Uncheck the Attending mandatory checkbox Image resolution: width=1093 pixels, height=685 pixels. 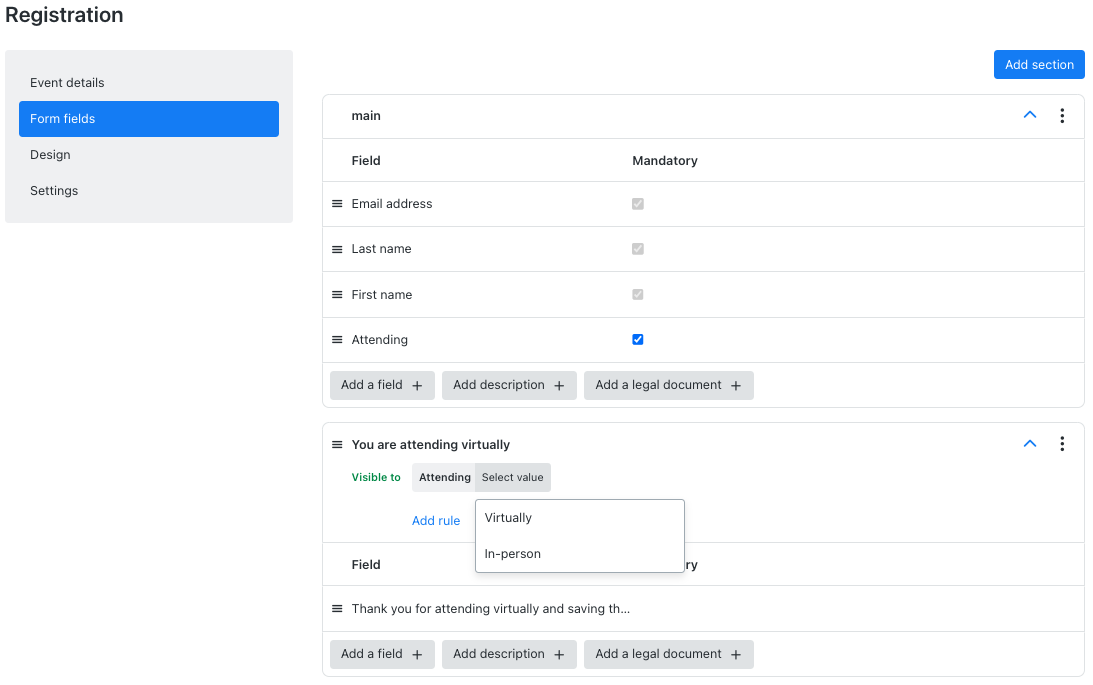(x=638, y=339)
